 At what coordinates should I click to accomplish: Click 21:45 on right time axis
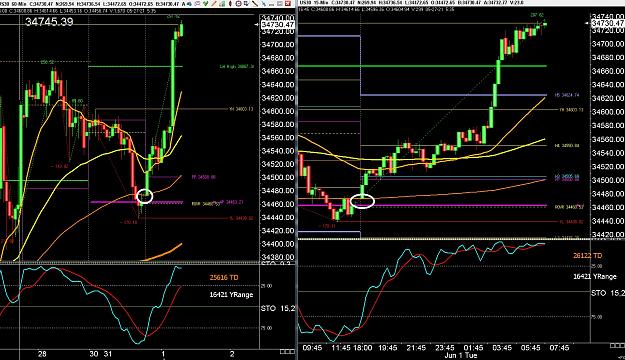point(416,348)
